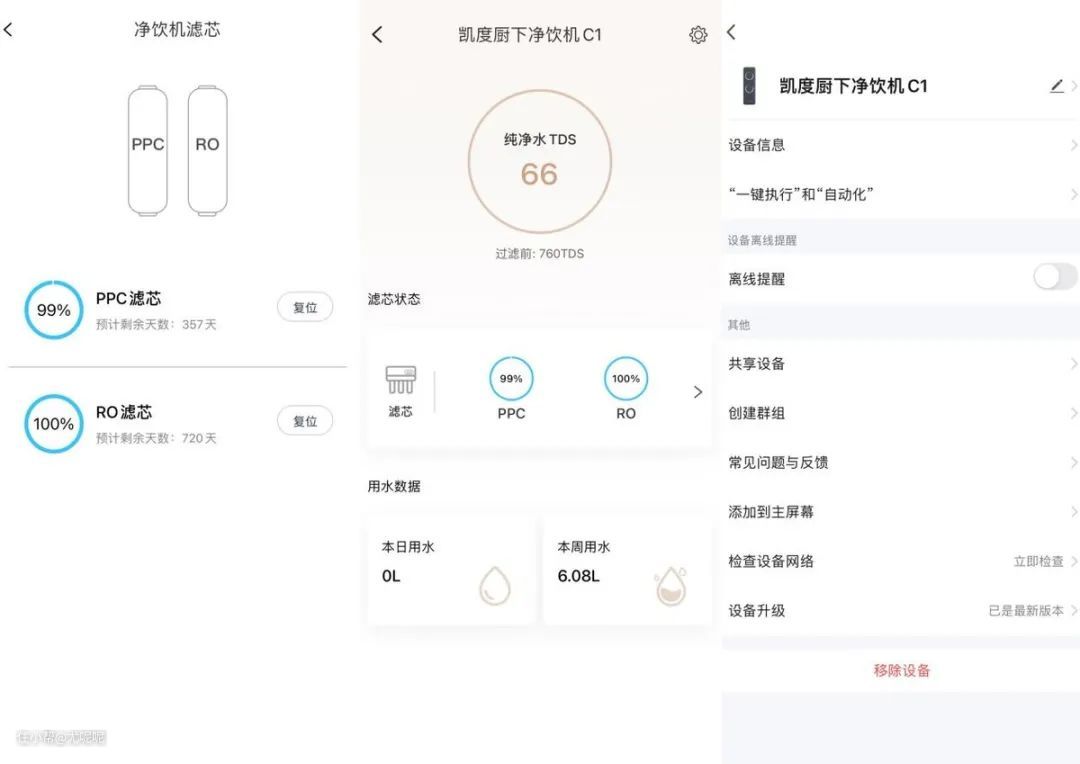
Task: Open 常见问题与反馈
Action: coord(901,462)
